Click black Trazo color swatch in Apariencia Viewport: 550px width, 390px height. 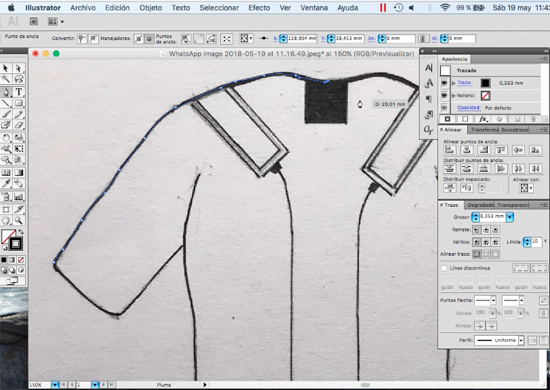click(x=485, y=83)
